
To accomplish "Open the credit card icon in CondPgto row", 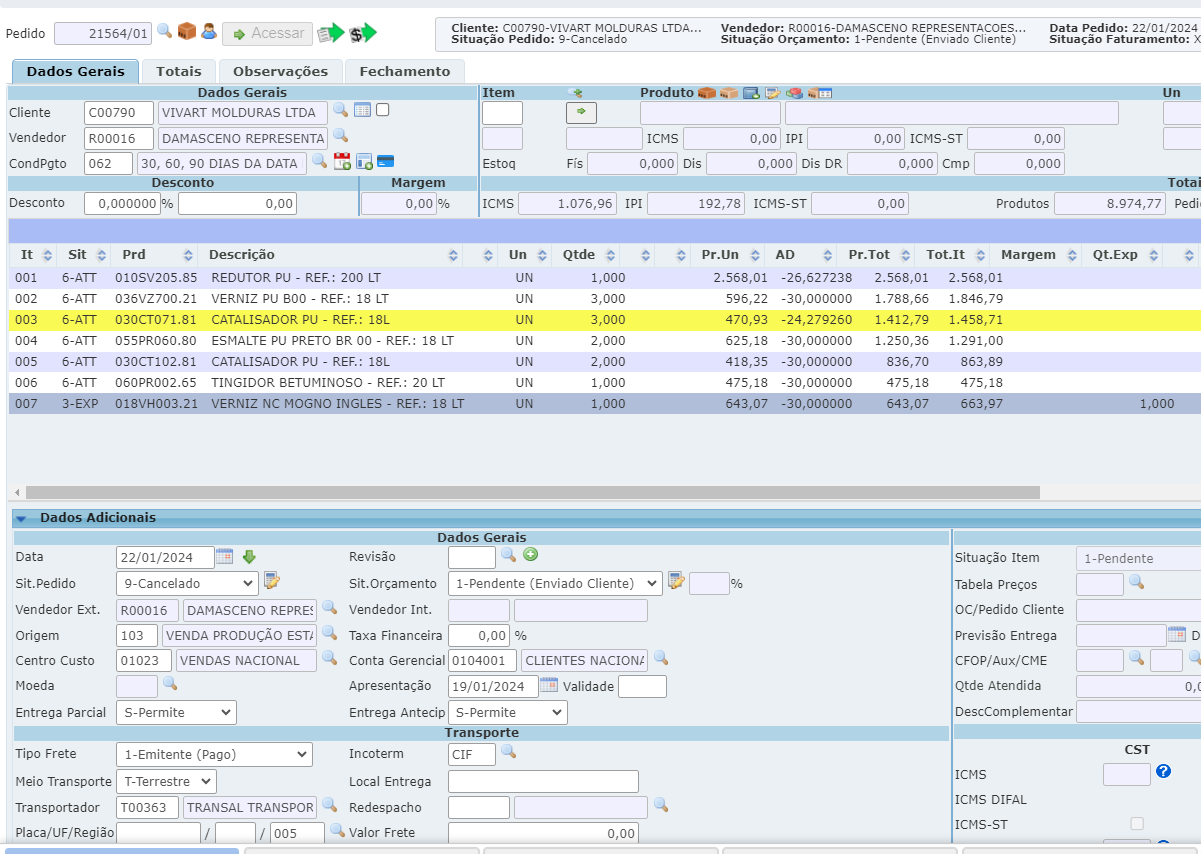I will [385, 161].
